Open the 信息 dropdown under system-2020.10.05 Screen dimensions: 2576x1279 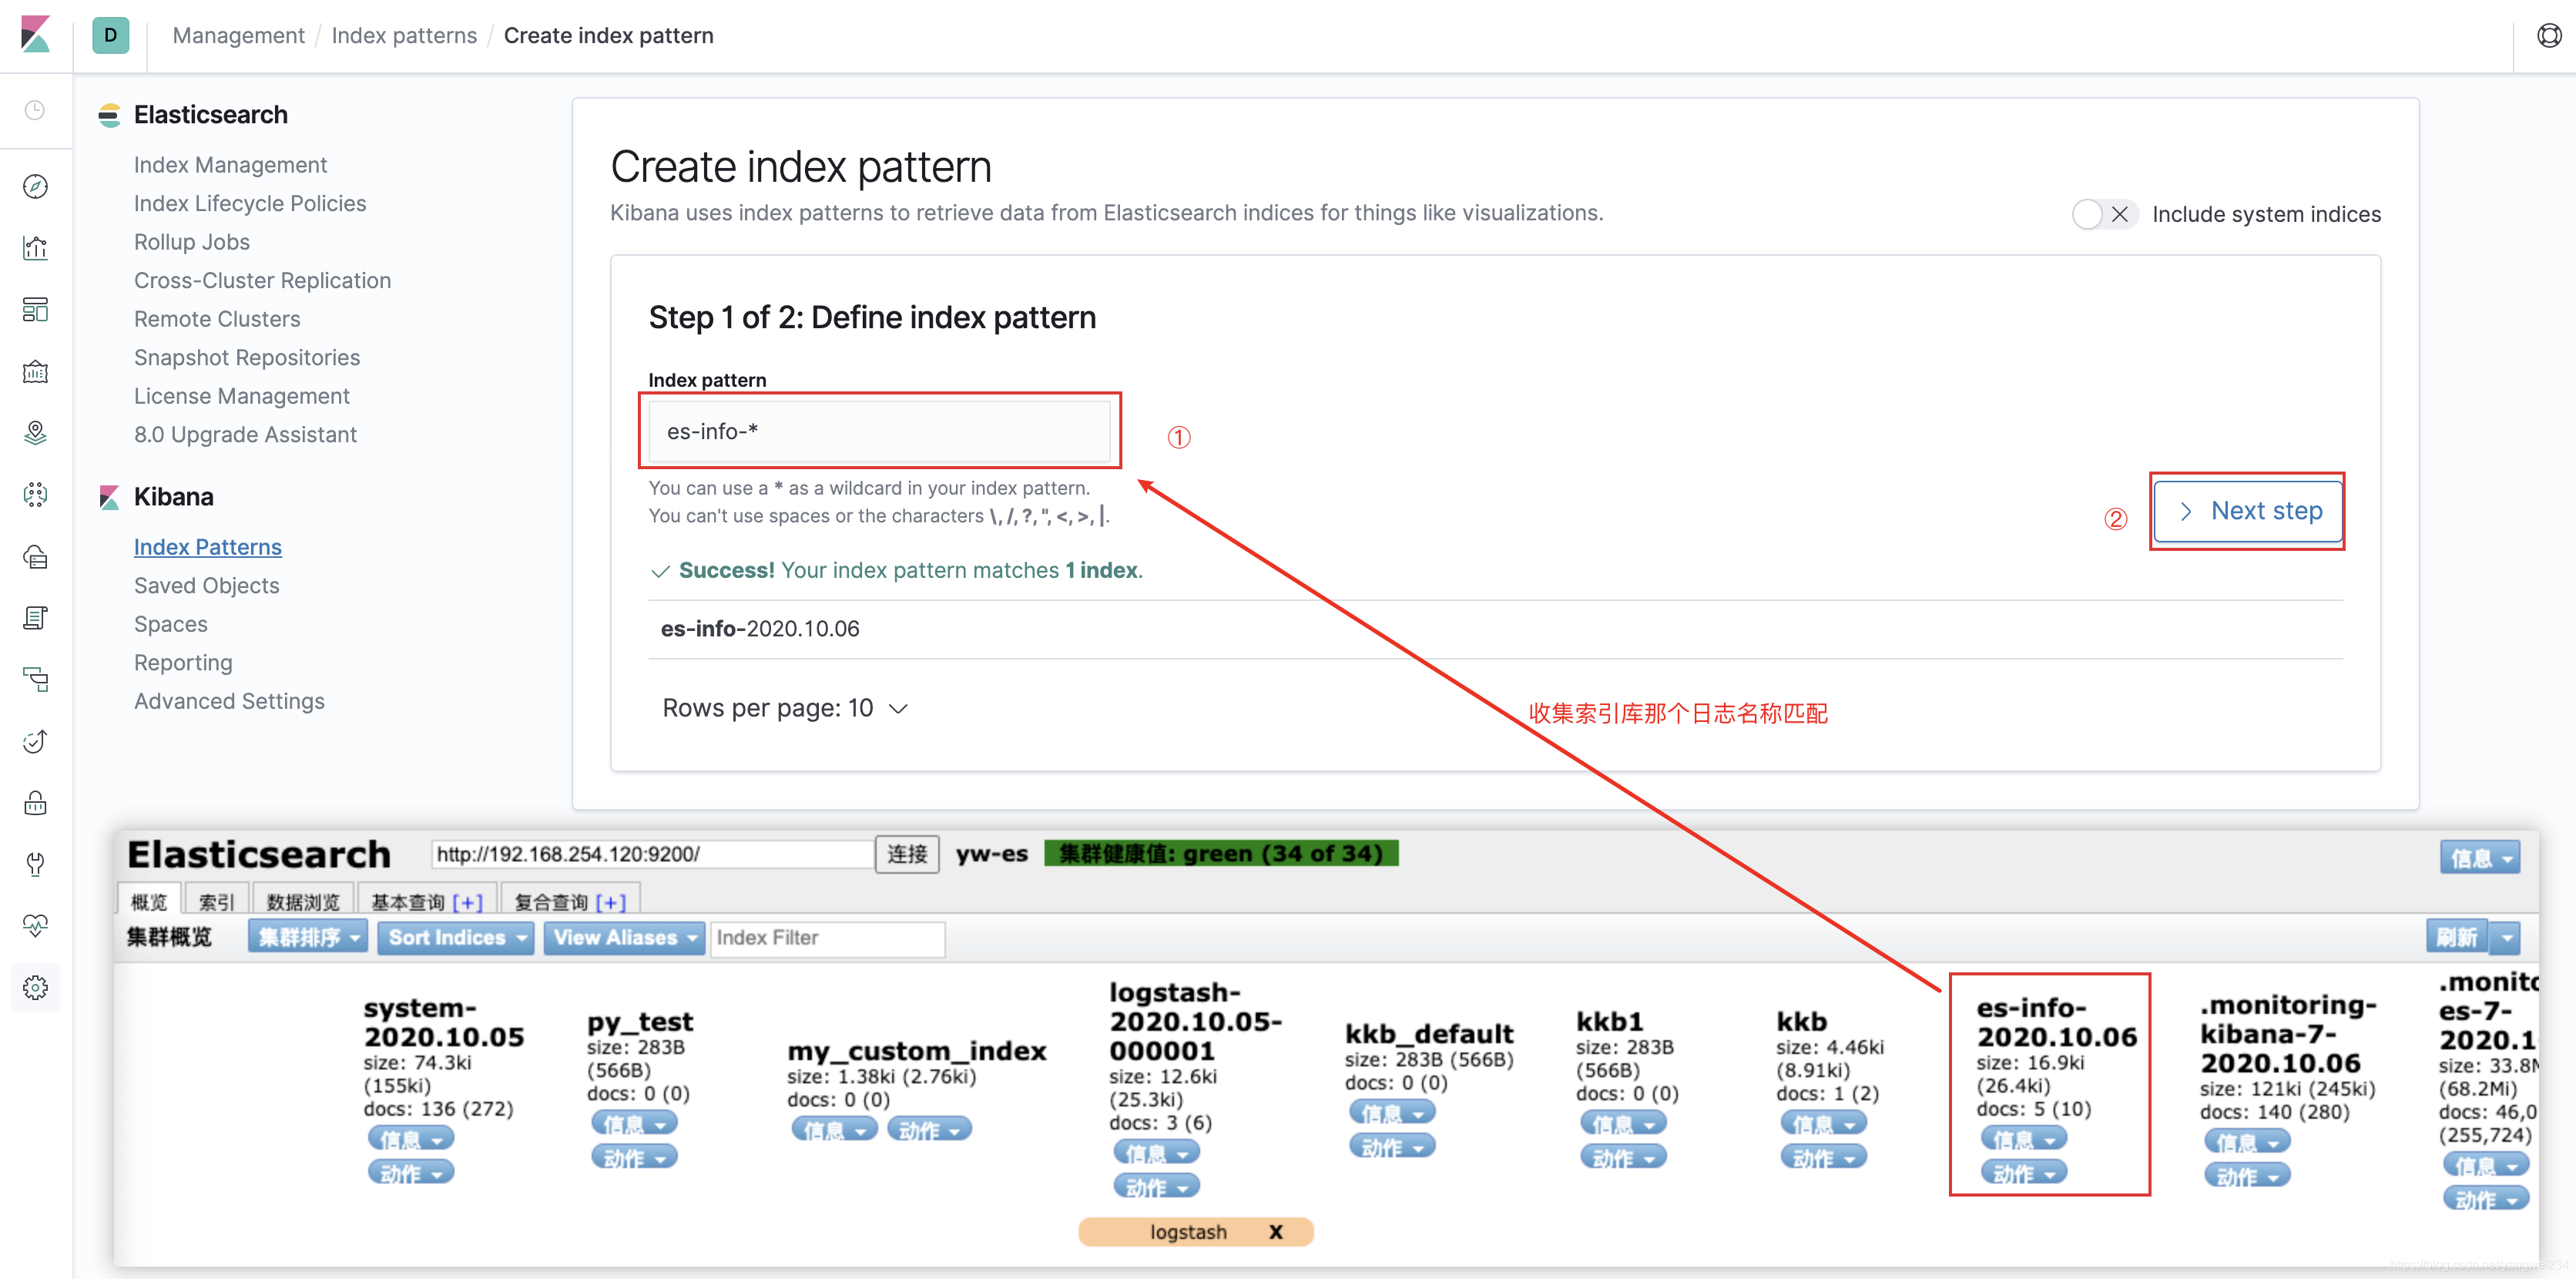(x=411, y=1139)
